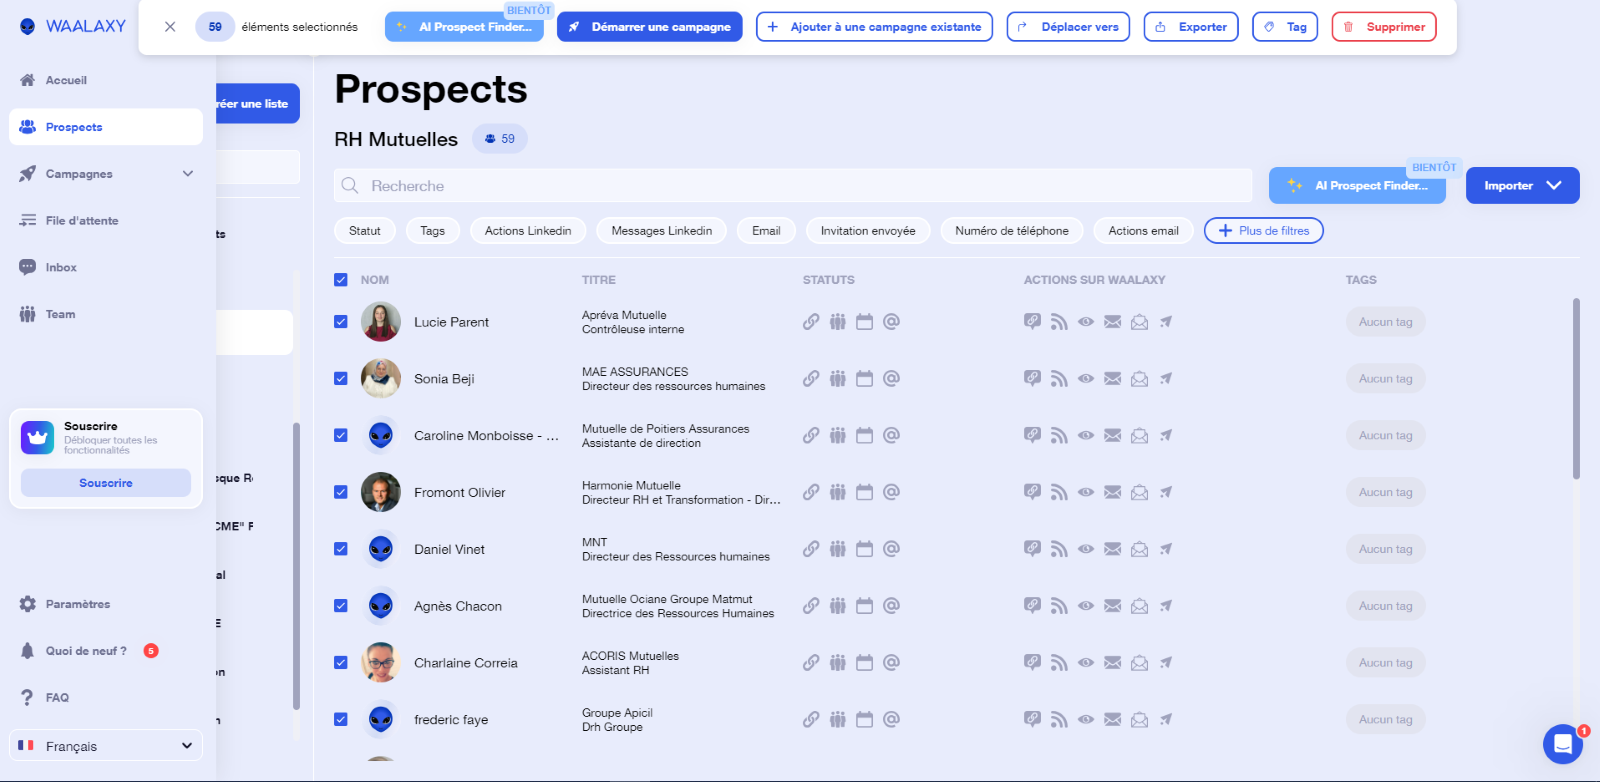Click the group status icon for Daniel Vinet
Screen dimensions: 1600x782
(838, 549)
